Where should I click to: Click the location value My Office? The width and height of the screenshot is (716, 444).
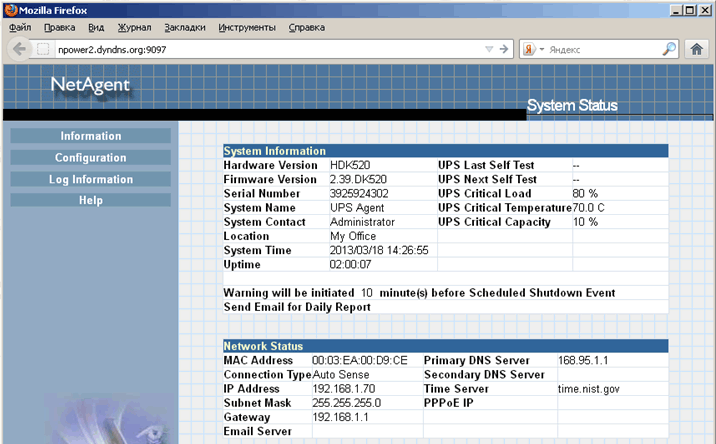pyautogui.click(x=353, y=236)
